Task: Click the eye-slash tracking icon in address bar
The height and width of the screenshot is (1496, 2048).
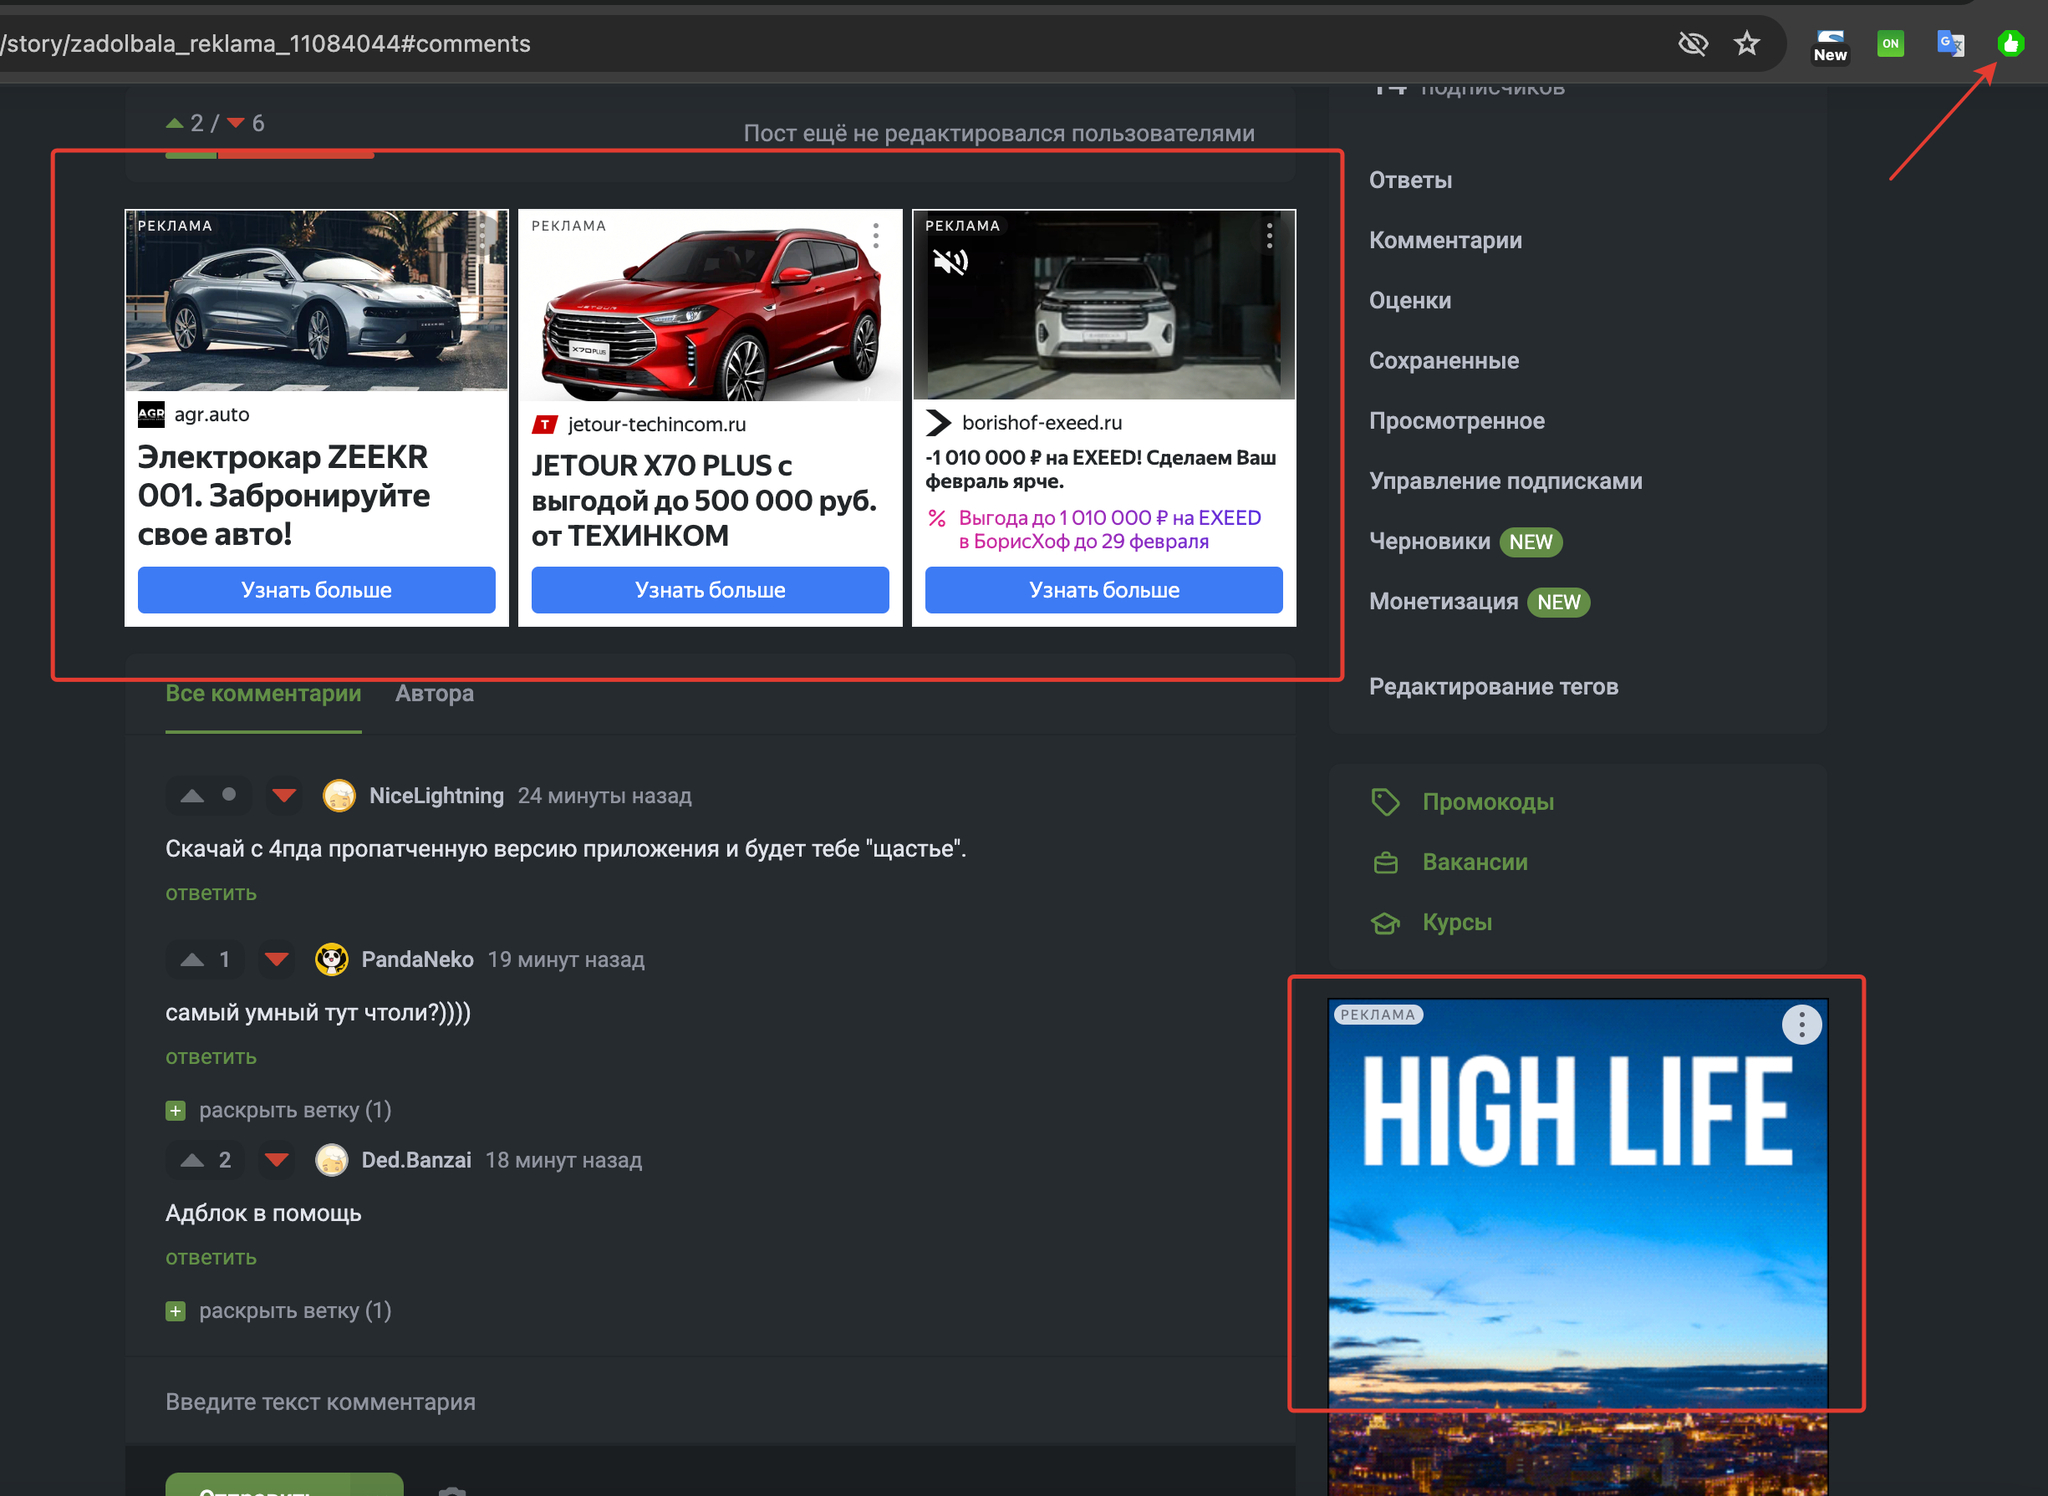Action: pyautogui.click(x=1692, y=44)
